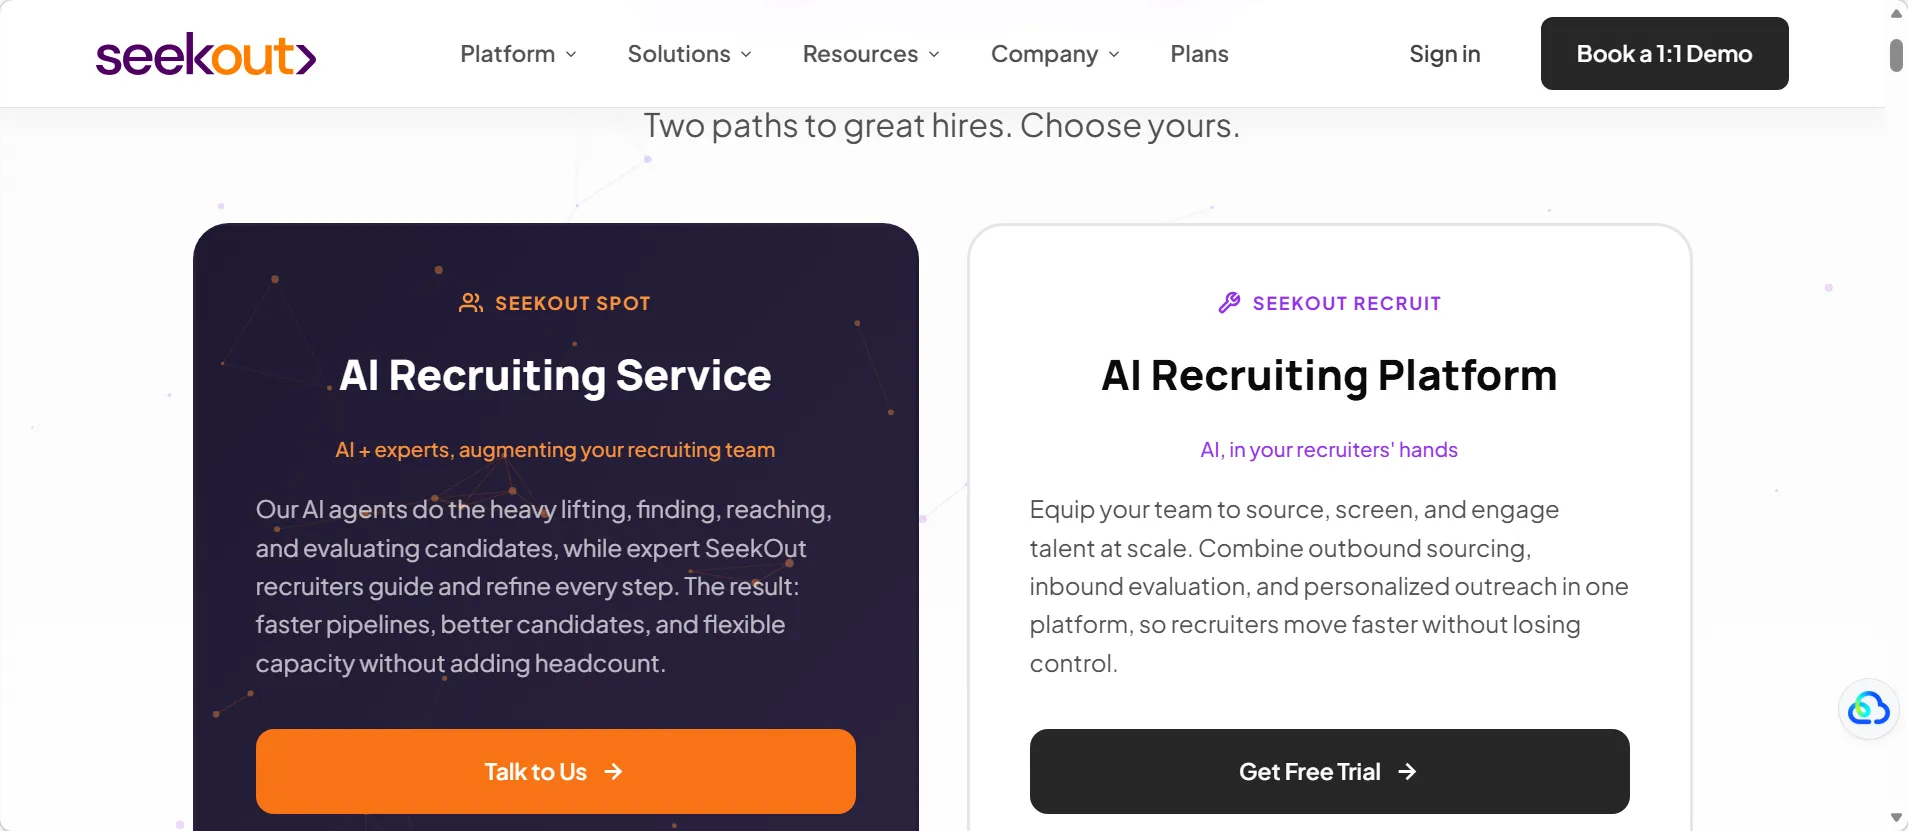Click the AI Recruiting Platform heading
The height and width of the screenshot is (831, 1908).
(1329, 376)
